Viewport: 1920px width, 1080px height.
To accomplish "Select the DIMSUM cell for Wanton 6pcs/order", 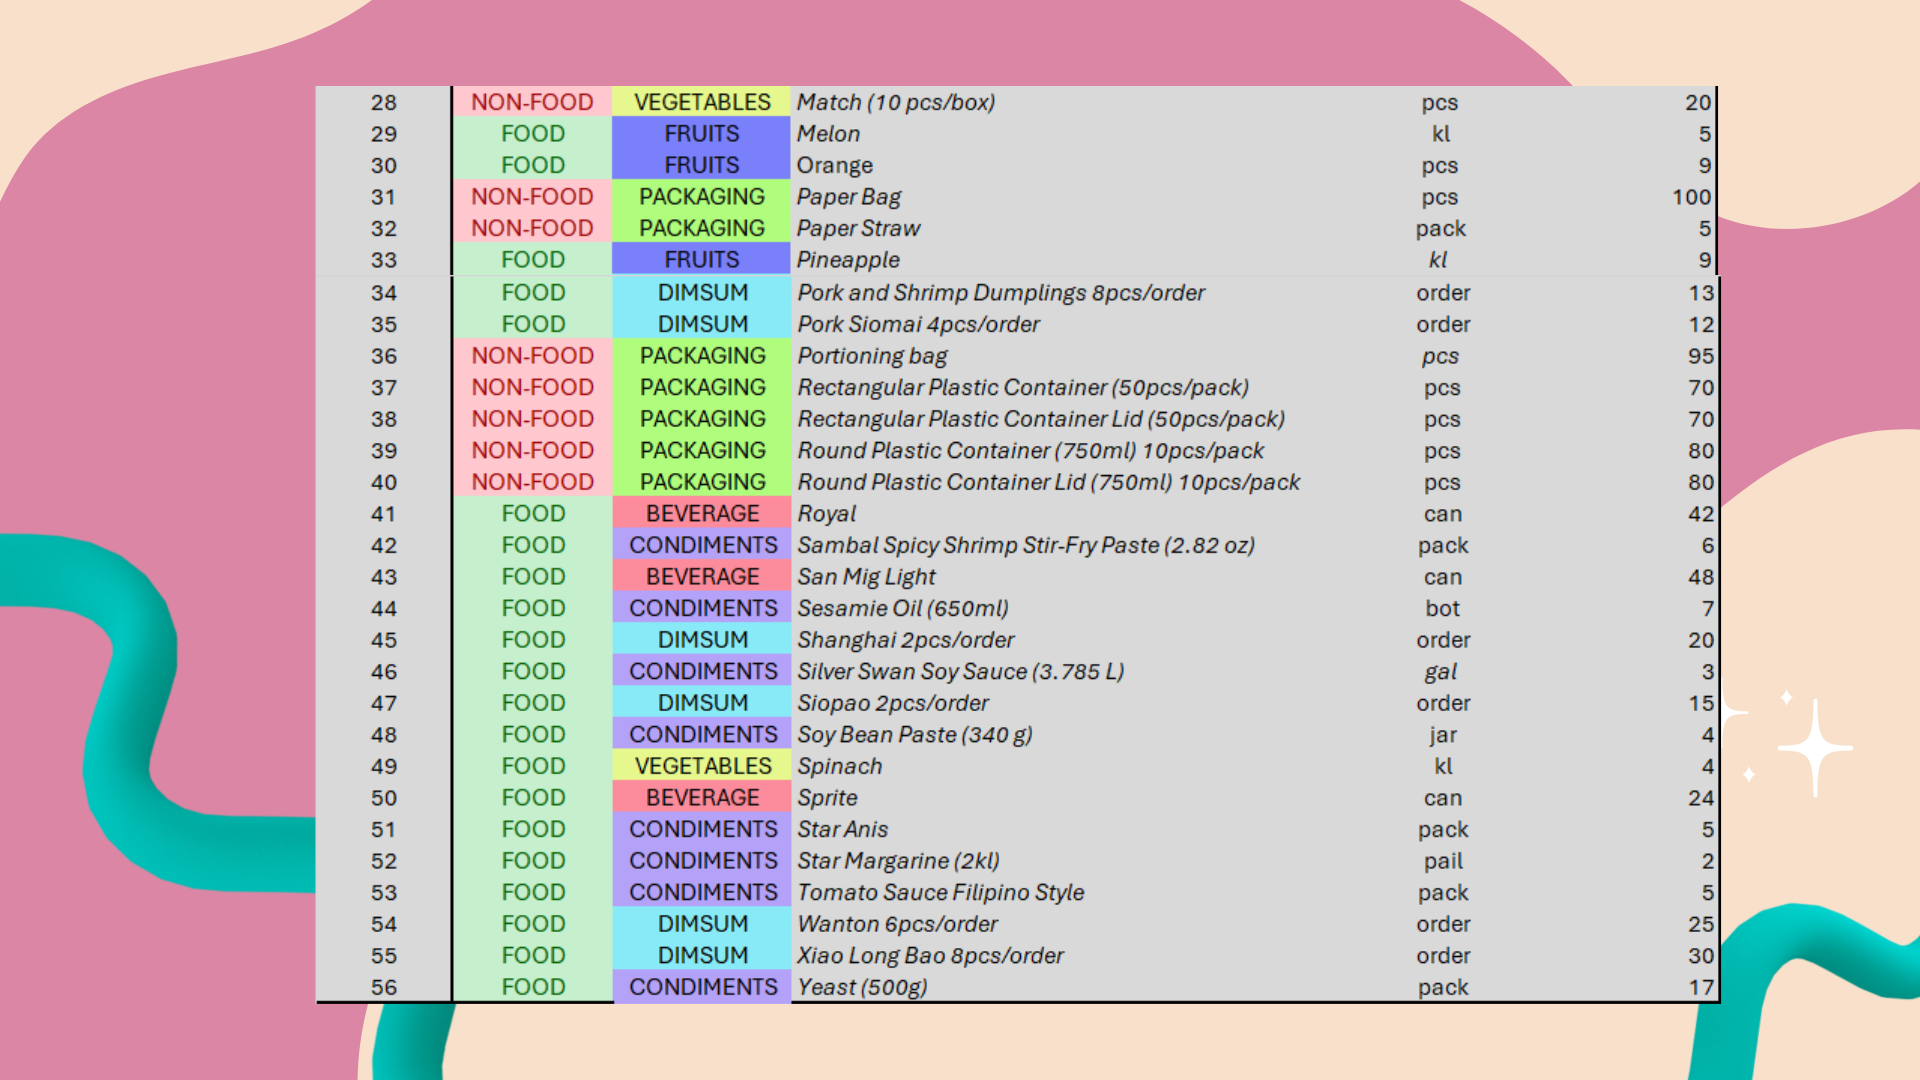I will (x=702, y=923).
